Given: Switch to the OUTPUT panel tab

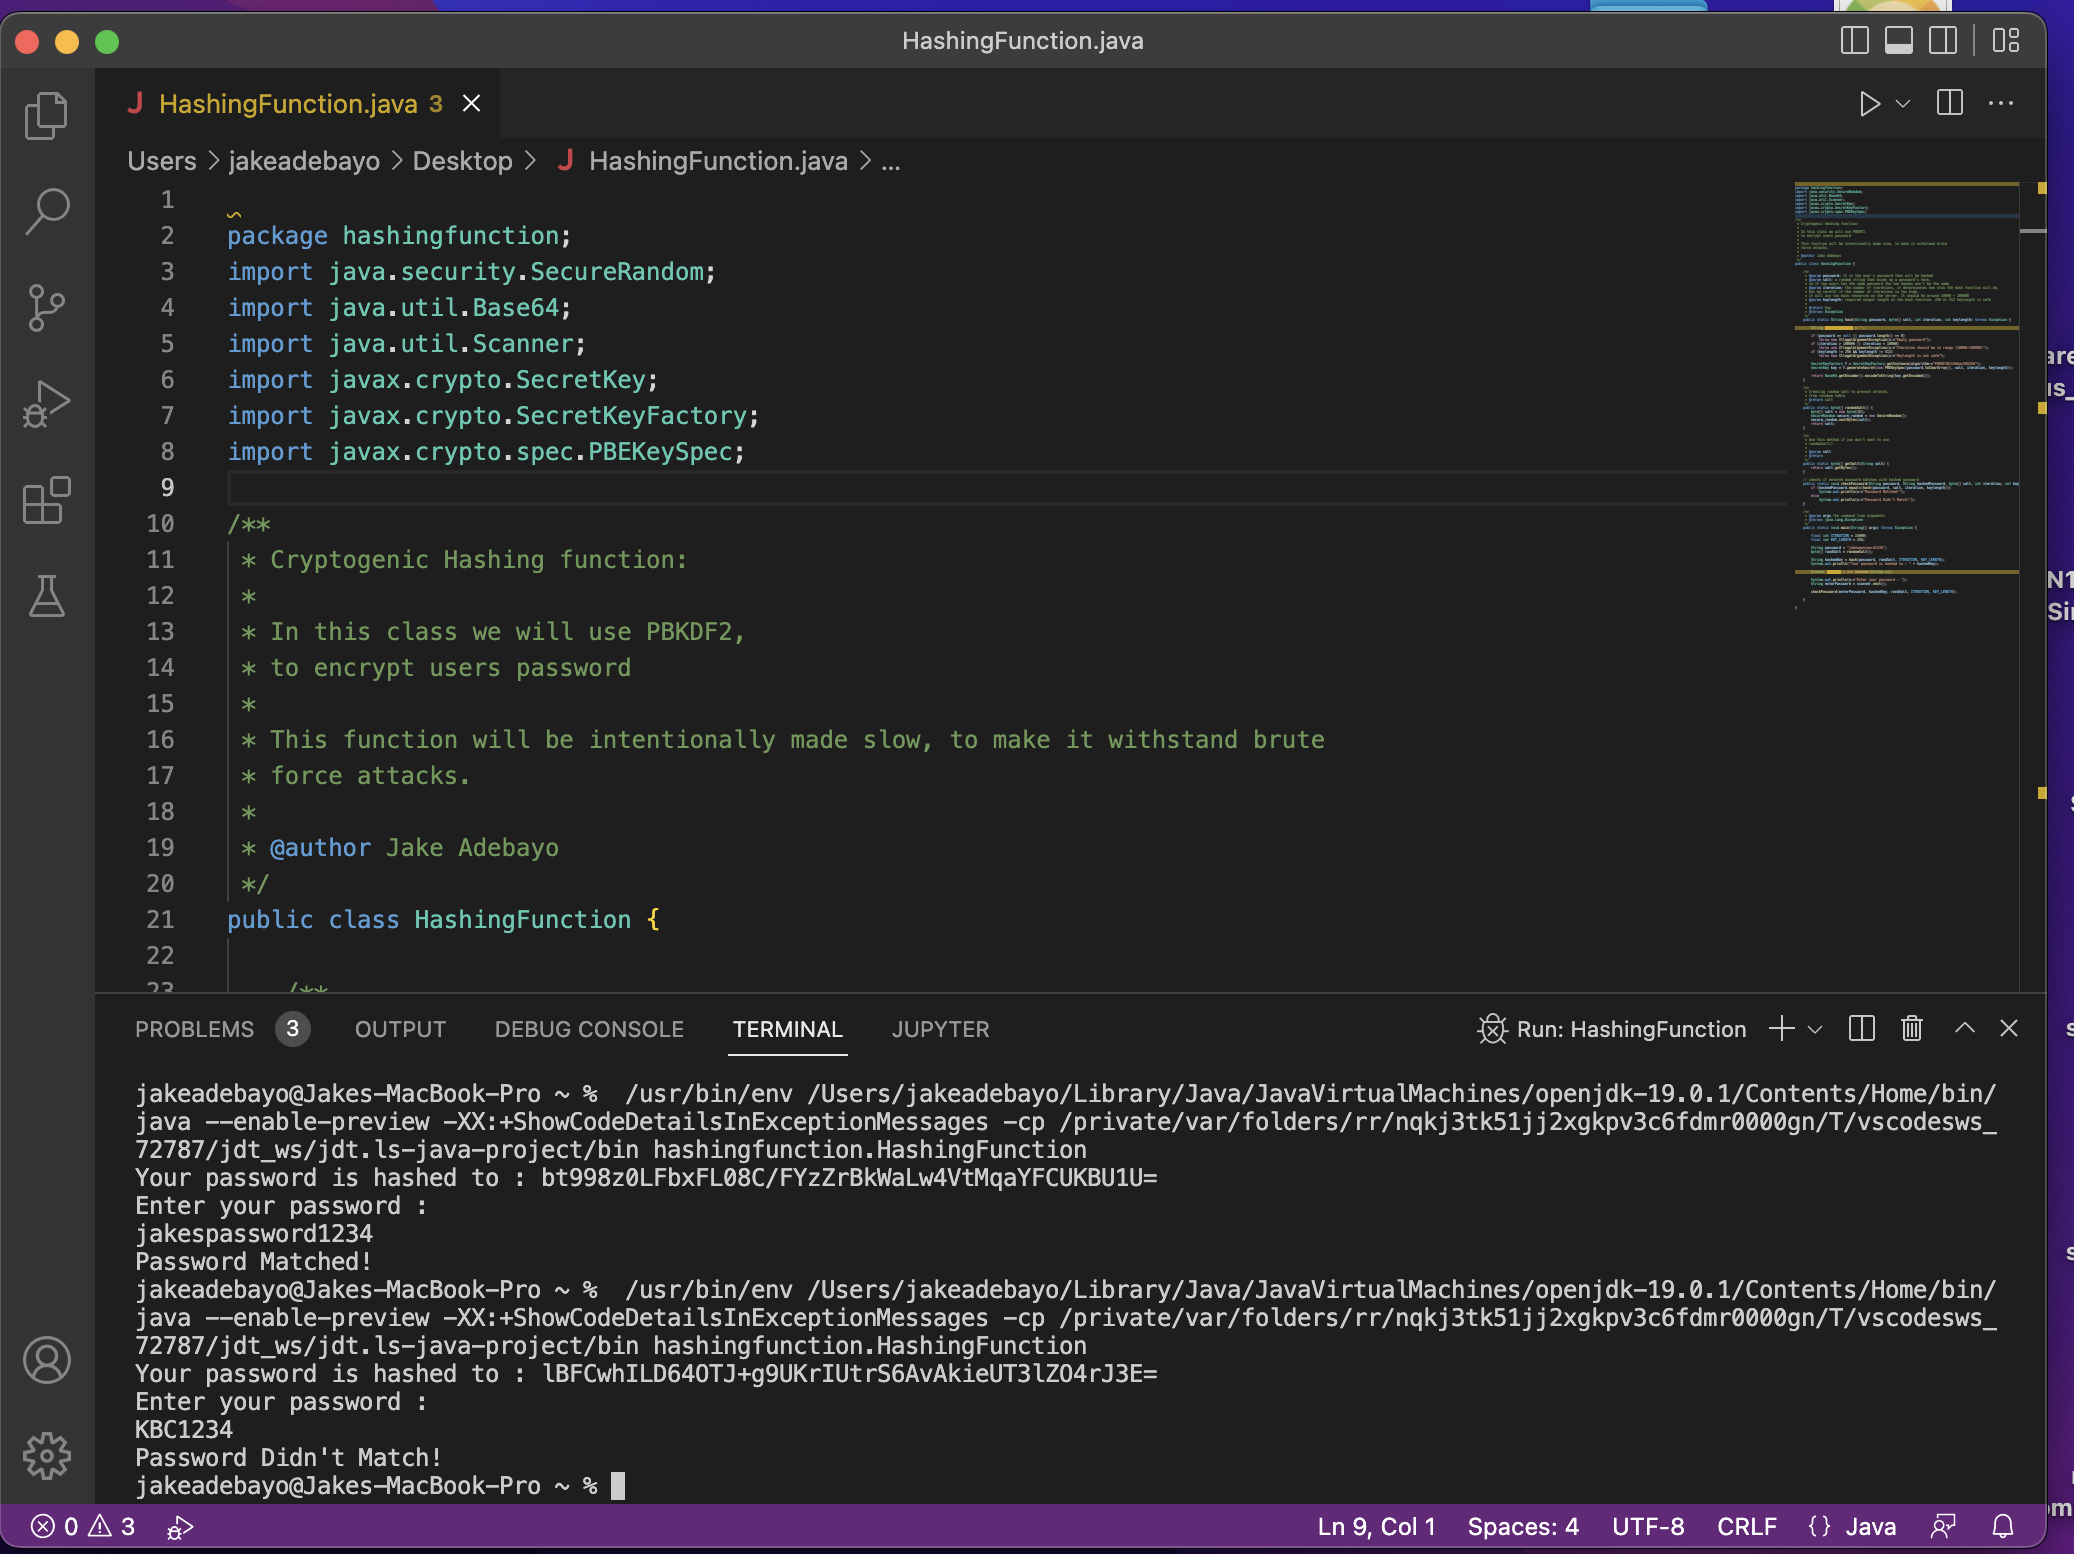Looking at the screenshot, I should [x=400, y=1029].
